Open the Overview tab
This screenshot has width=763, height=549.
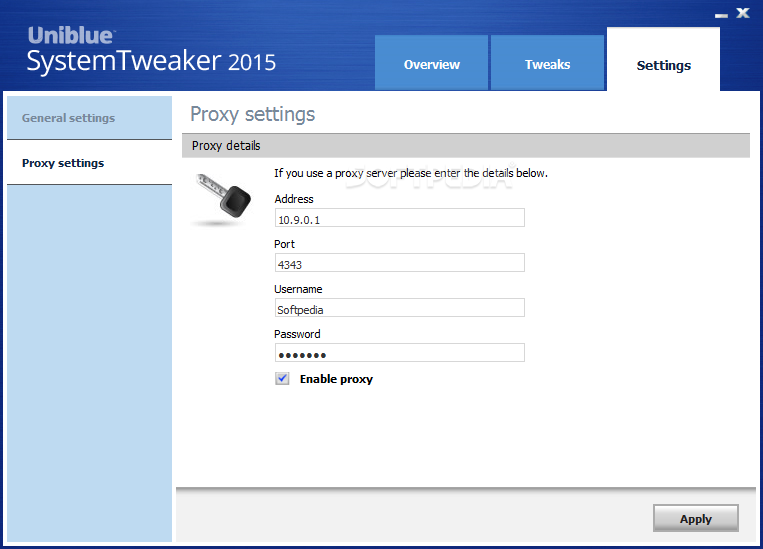click(x=431, y=63)
